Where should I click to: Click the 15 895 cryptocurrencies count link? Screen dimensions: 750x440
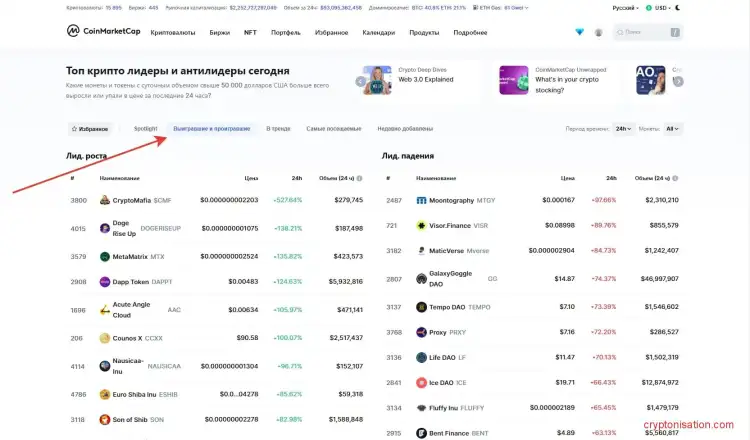point(113,8)
